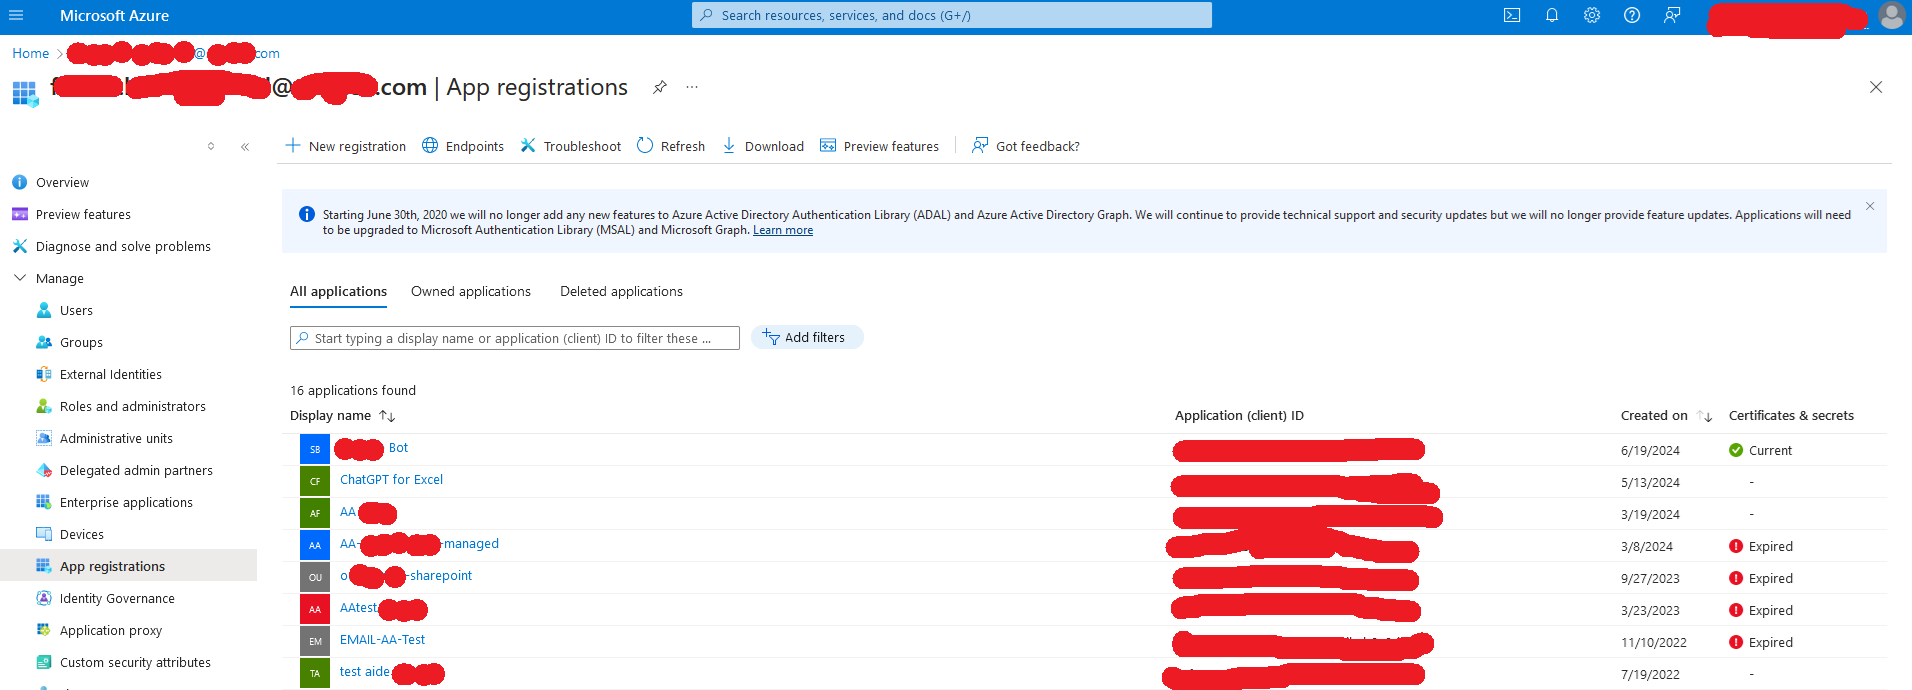Pin the App registrations blade

coord(660,87)
